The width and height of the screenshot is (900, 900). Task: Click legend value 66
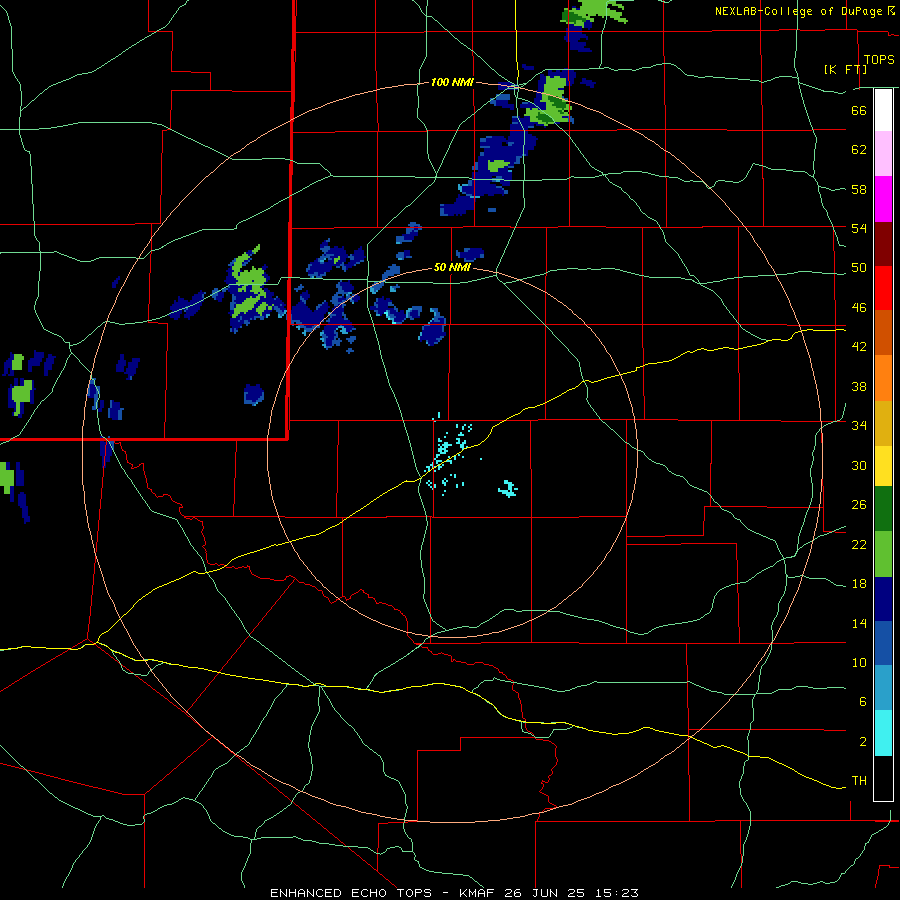(859, 110)
